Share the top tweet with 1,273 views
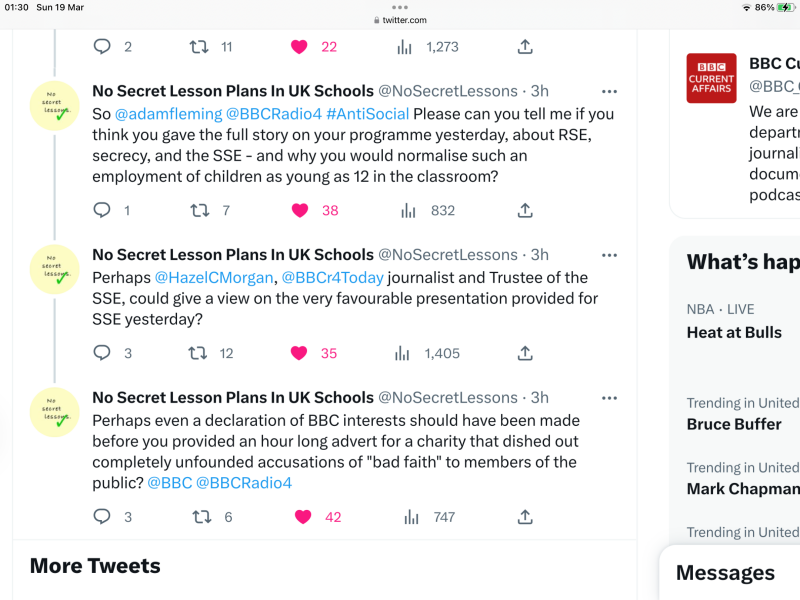The height and width of the screenshot is (600, 800). tap(525, 46)
